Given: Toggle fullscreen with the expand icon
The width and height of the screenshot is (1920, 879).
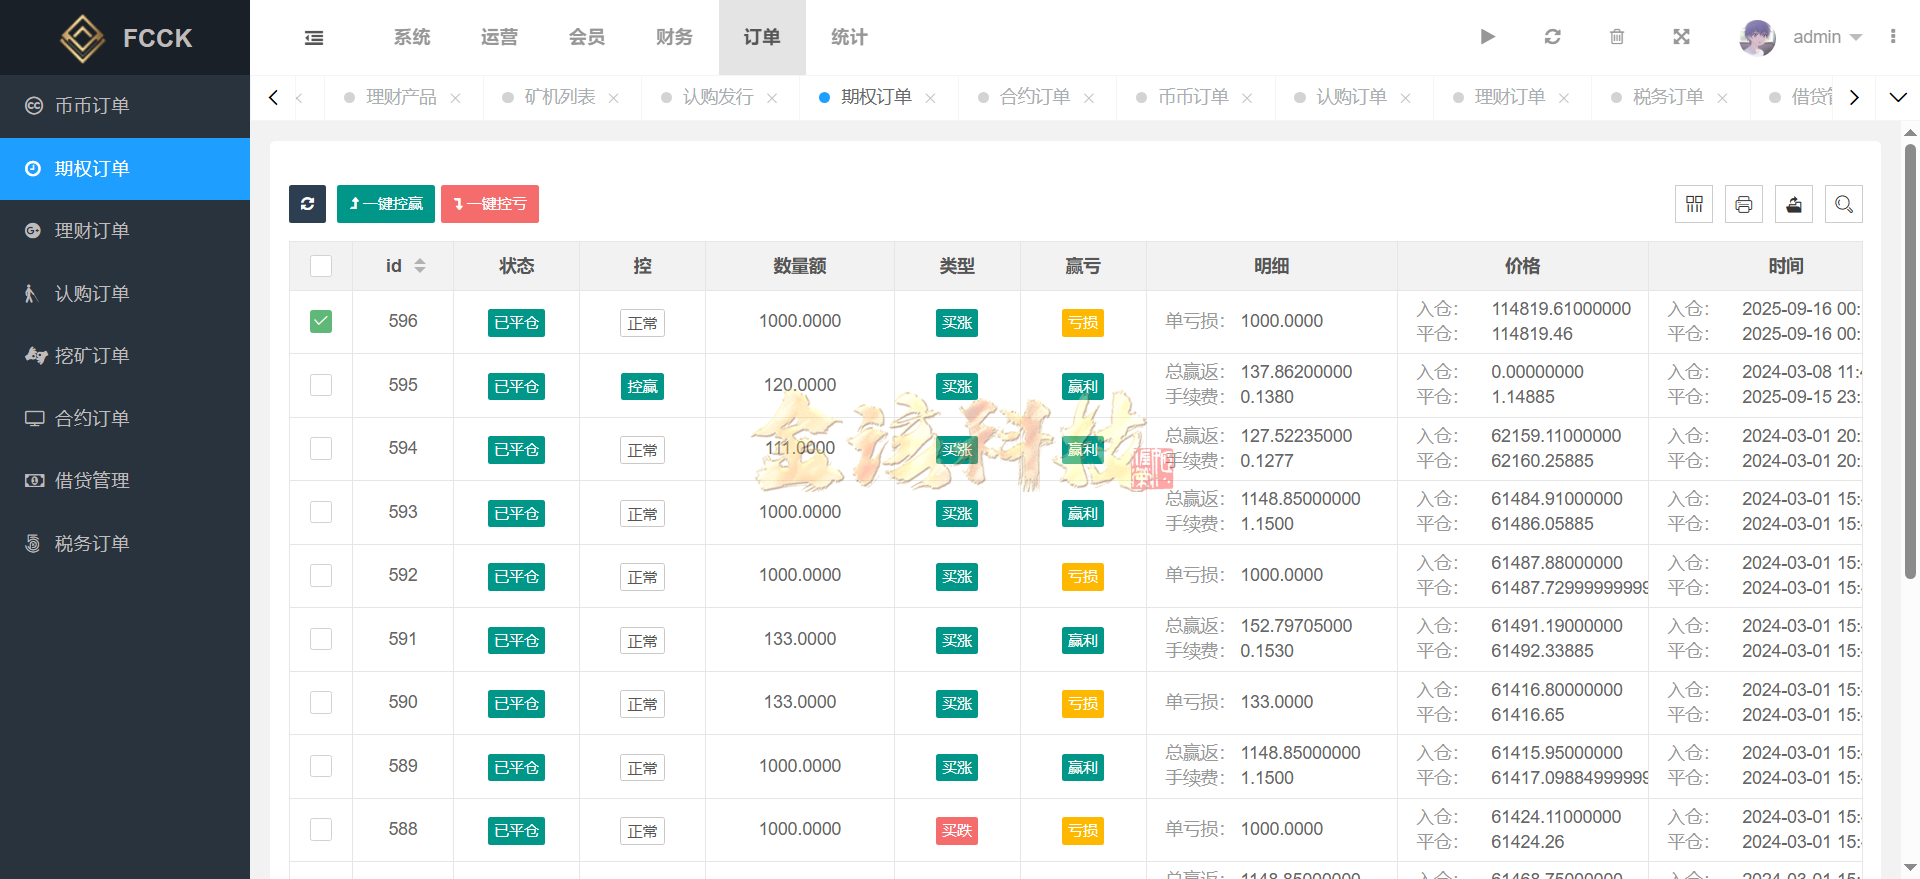Looking at the screenshot, I should pyautogui.click(x=1681, y=37).
